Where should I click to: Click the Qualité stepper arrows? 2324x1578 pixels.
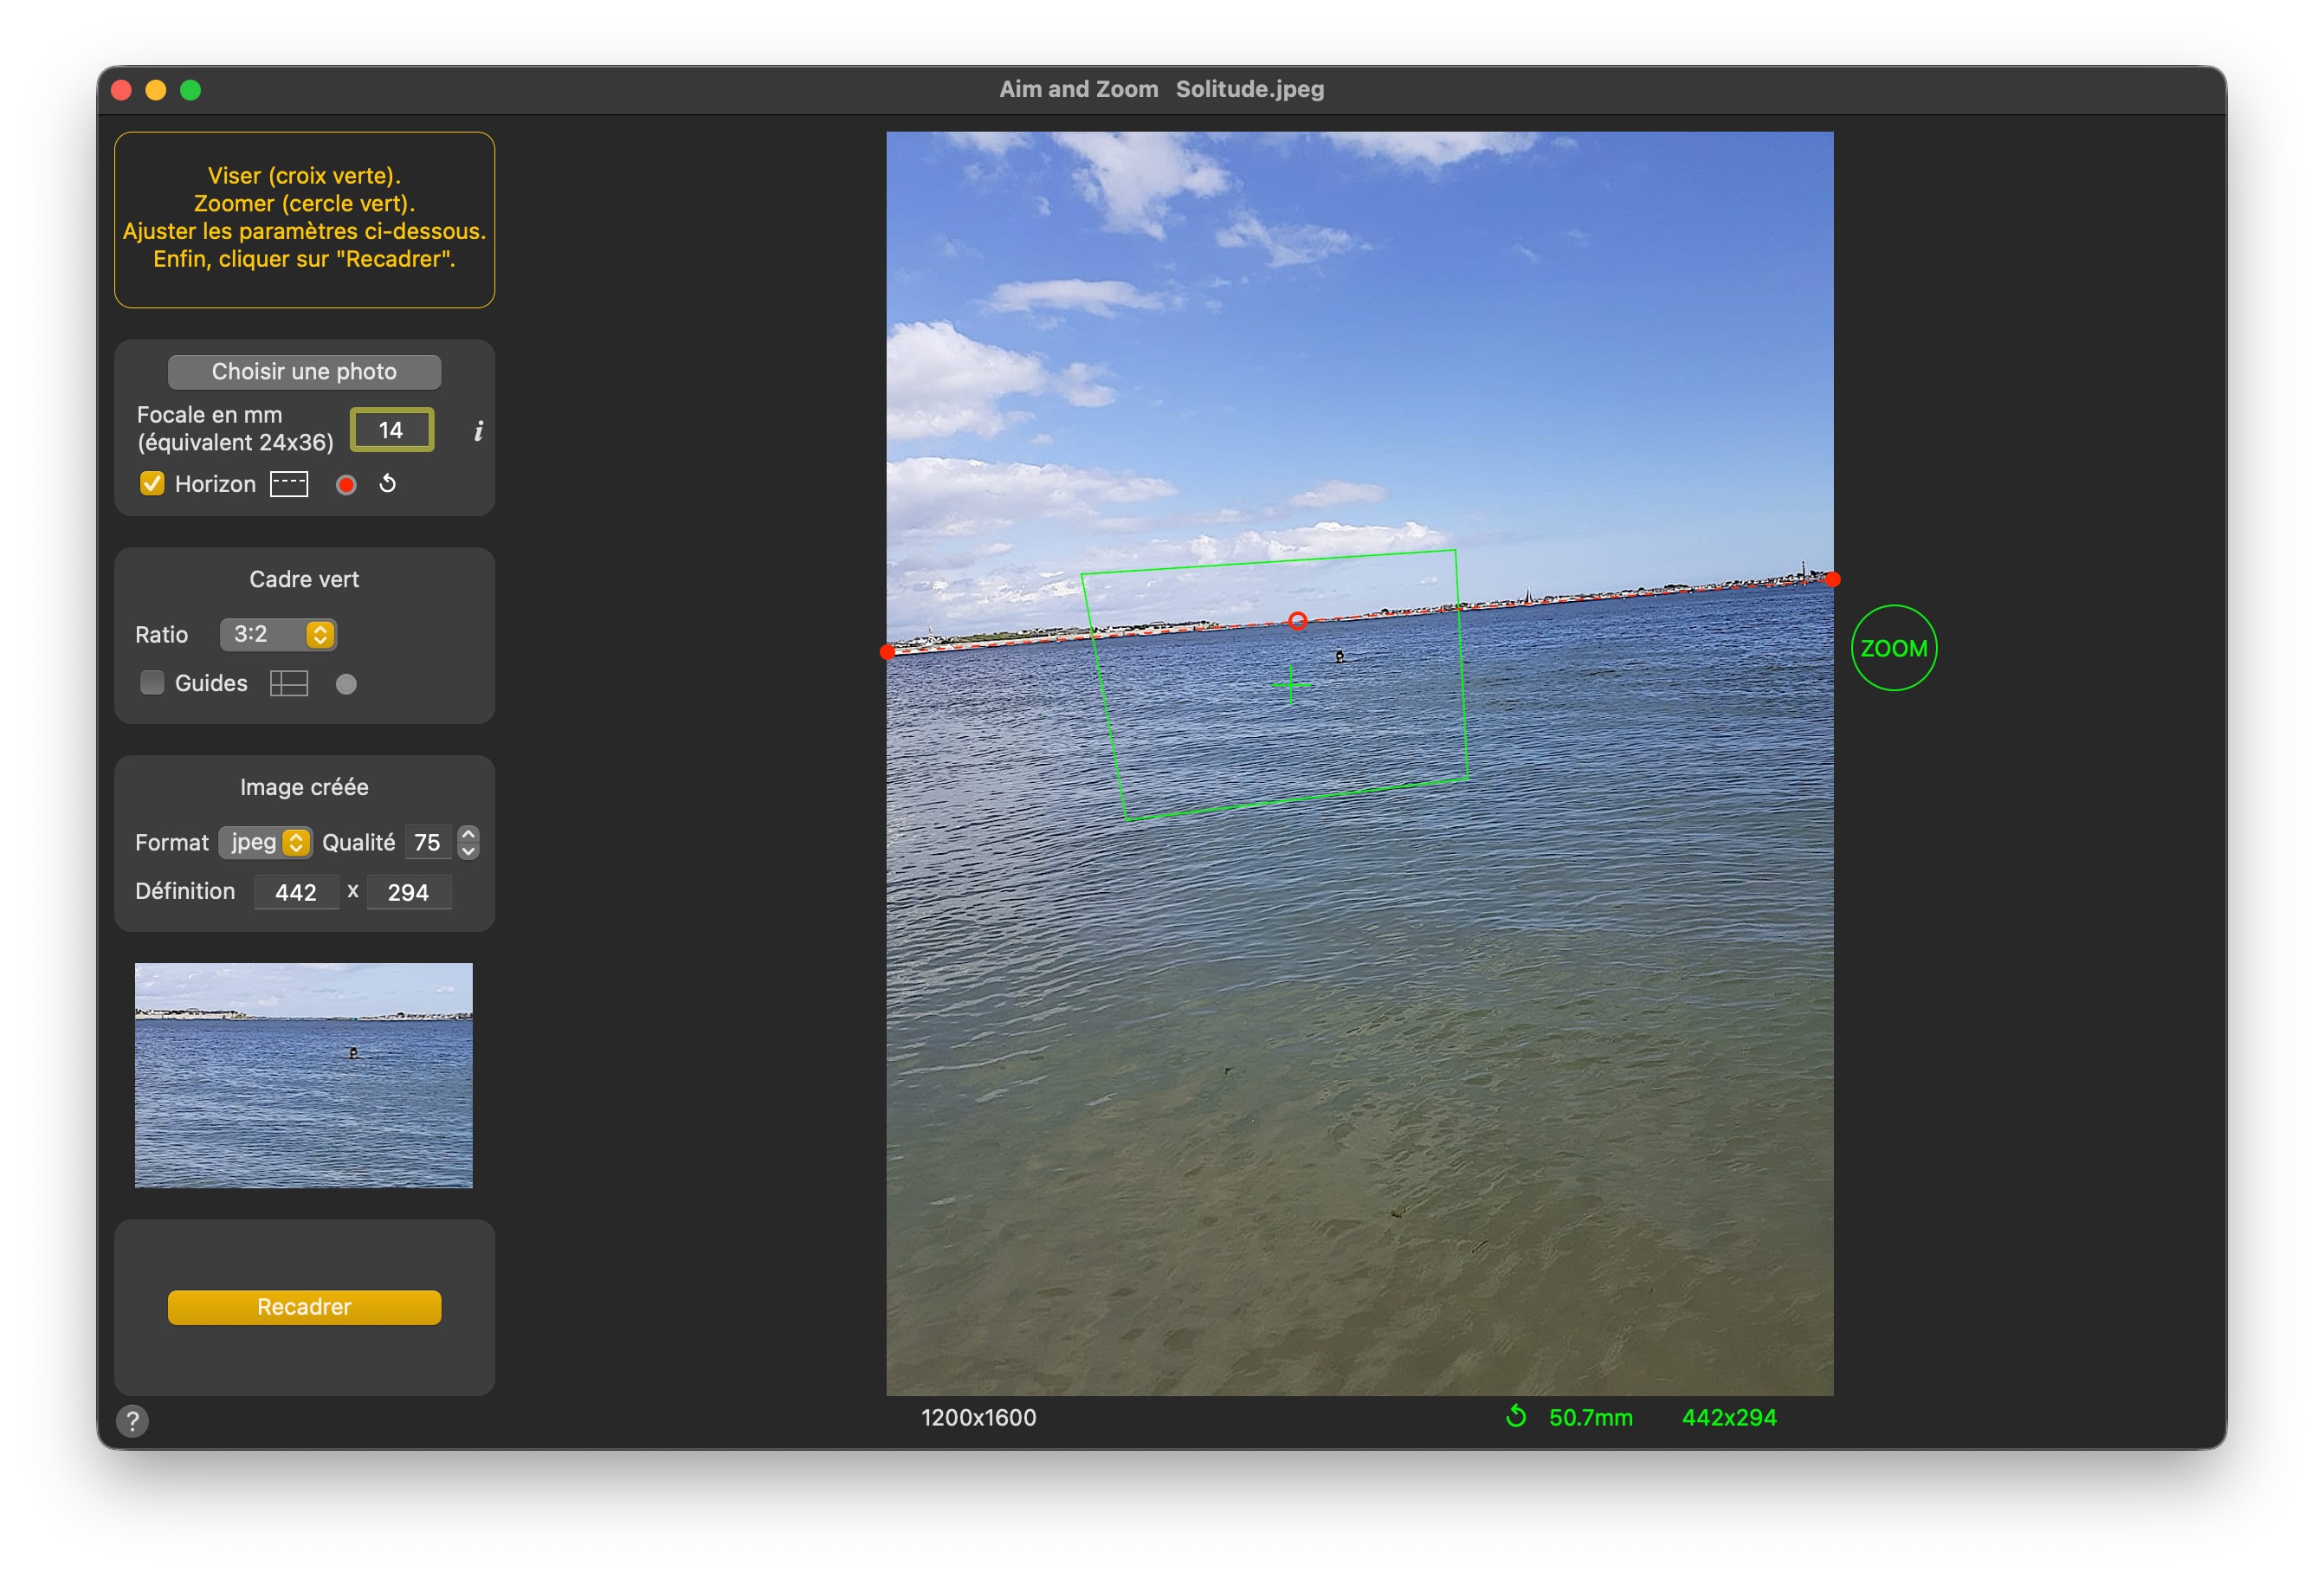pos(468,842)
